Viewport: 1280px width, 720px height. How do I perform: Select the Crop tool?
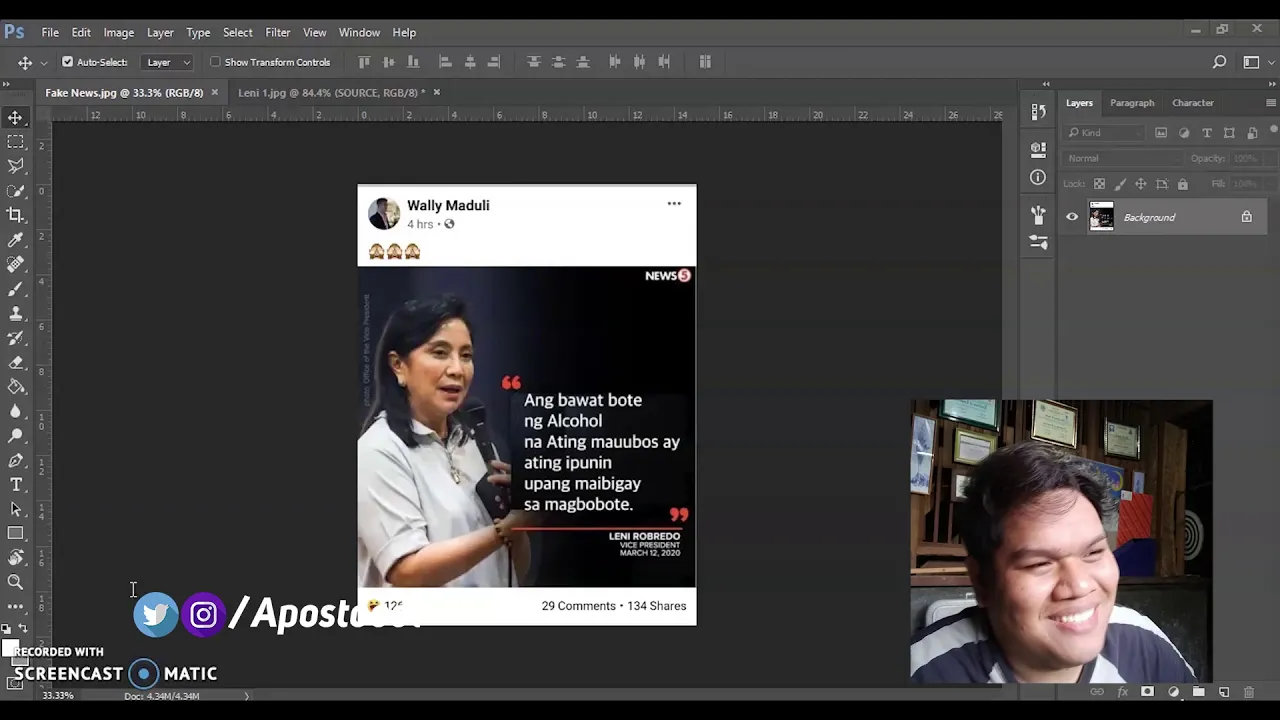tap(16, 215)
